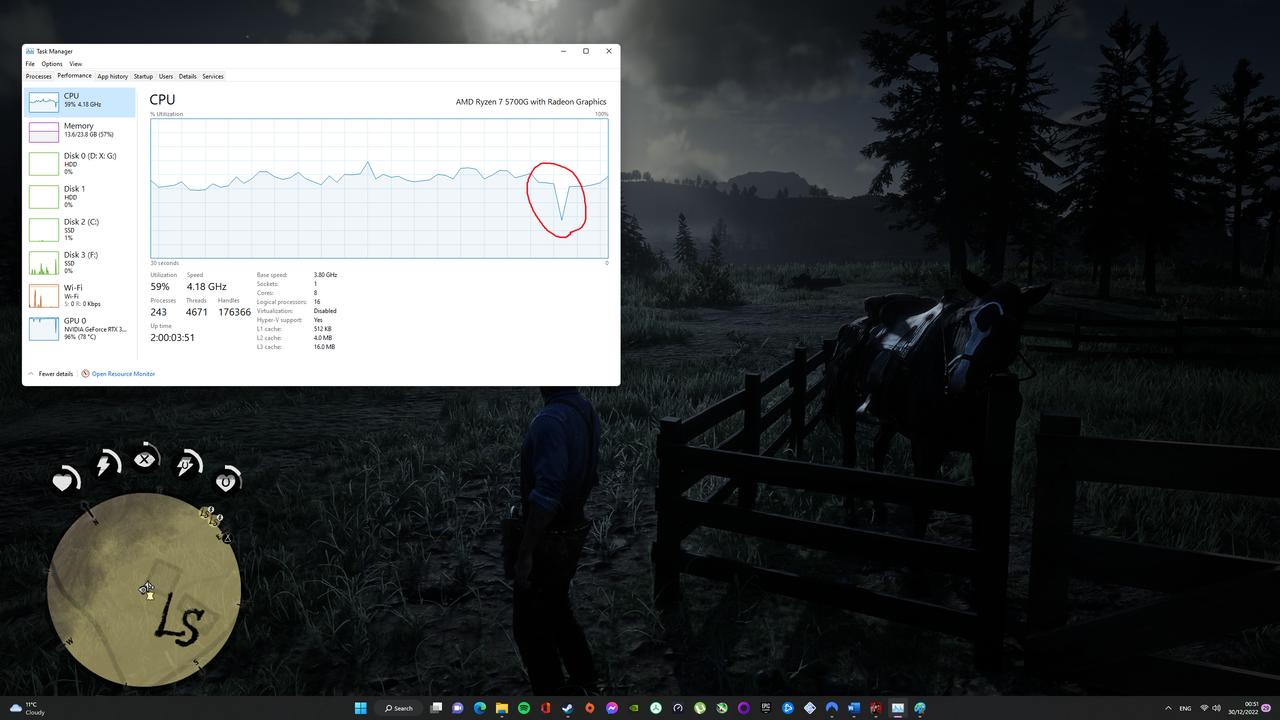1280x720 pixels.
Task: Go to the Startup tab
Action: (143, 76)
